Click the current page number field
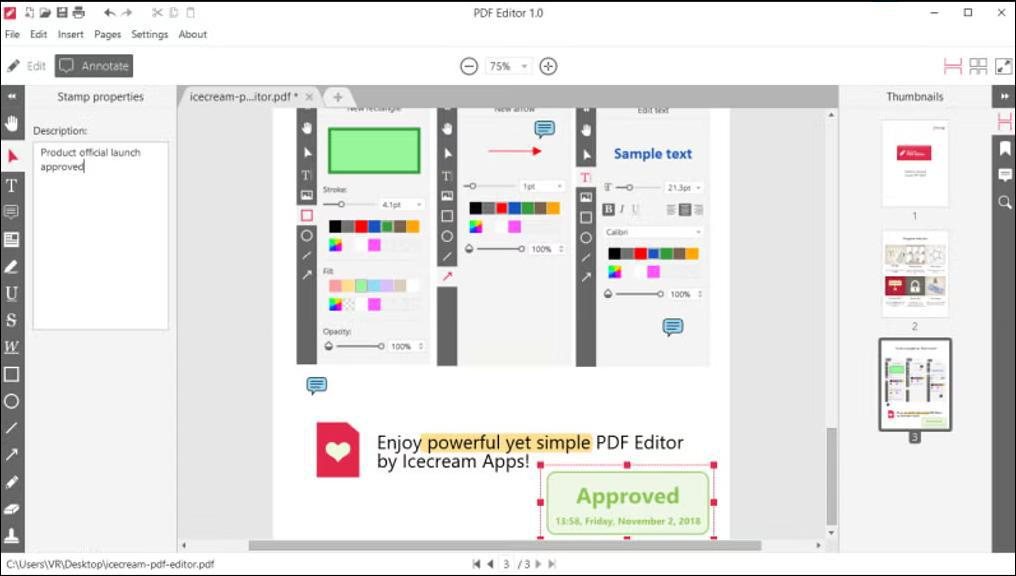1016x576 pixels. (x=507, y=564)
